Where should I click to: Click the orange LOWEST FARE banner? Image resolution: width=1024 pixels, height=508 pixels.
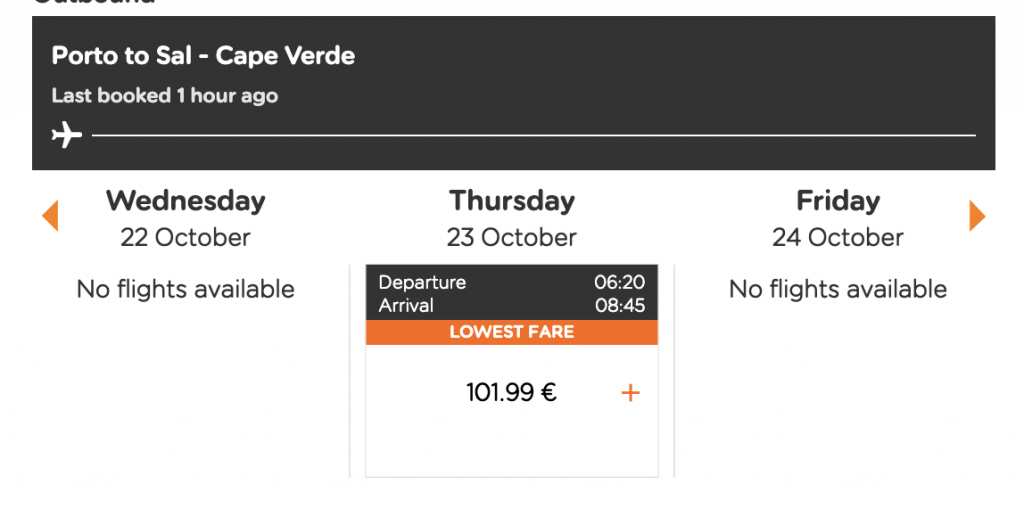click(x=511, y=332)
